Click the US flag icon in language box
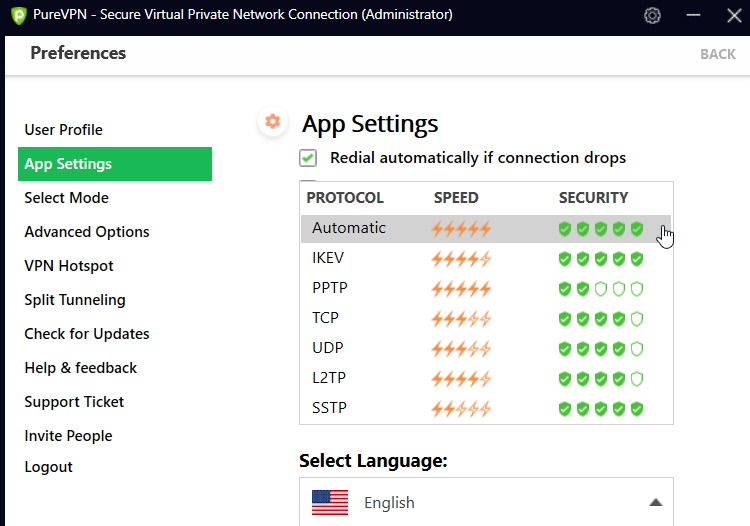This screenshot has width=750, height=526. 330,503
